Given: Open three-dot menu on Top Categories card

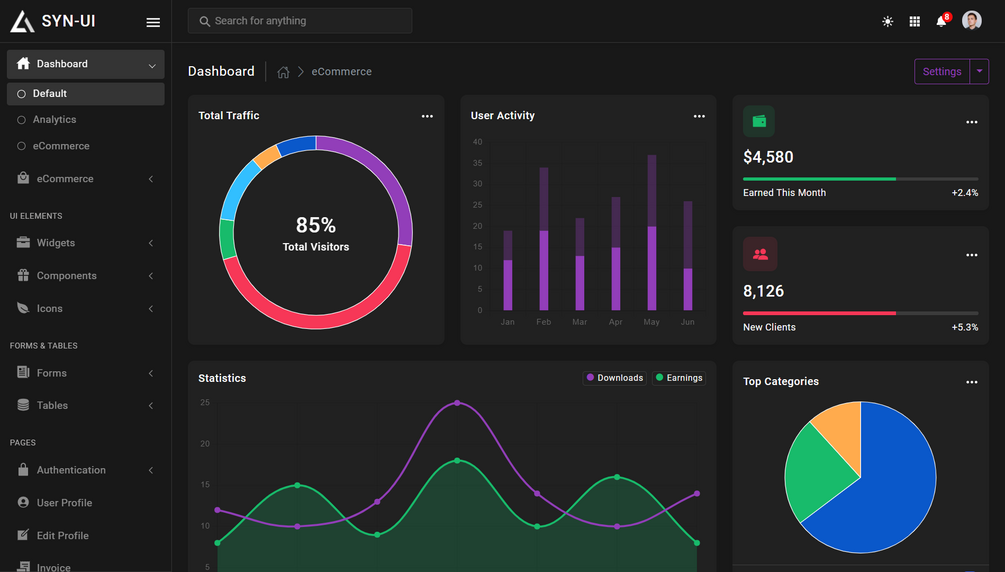Looking at the screenshot, I should coord(972,382).
